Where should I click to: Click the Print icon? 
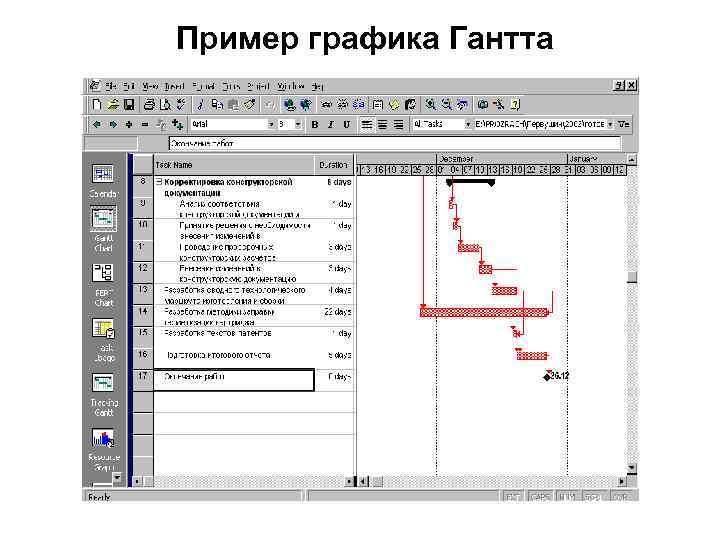(149, 105)
